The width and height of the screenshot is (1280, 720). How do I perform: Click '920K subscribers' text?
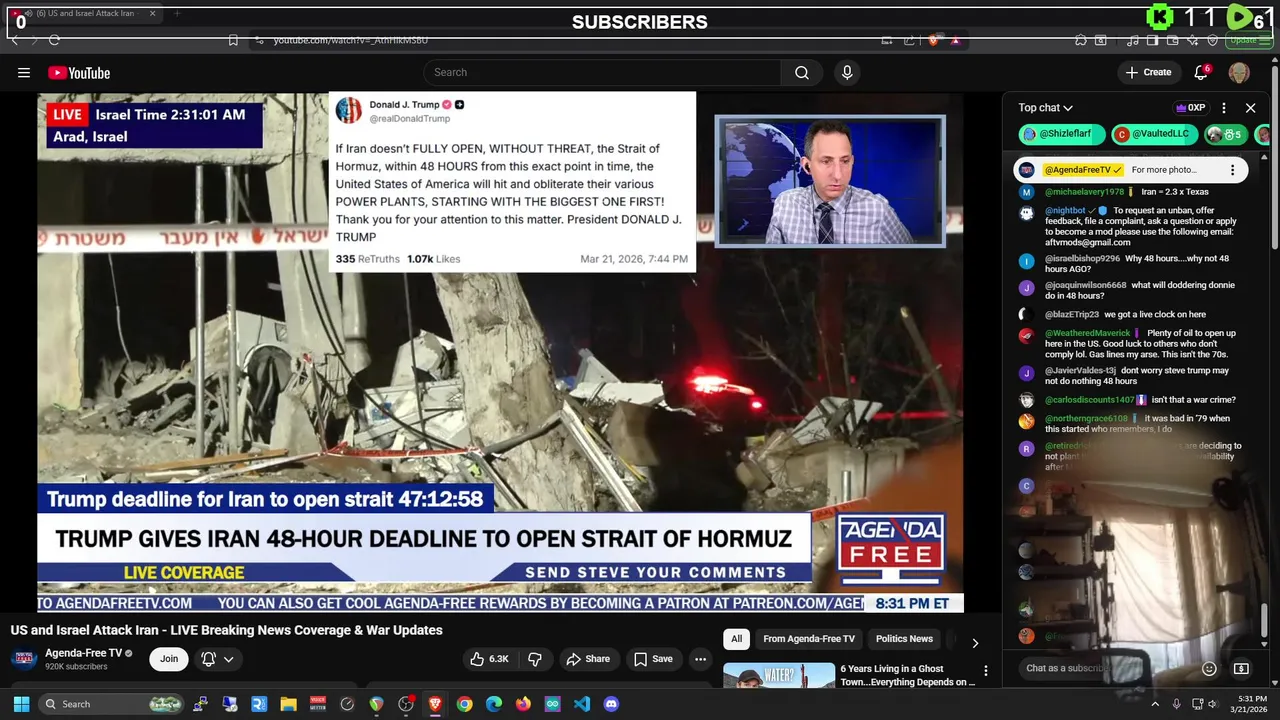76,667
